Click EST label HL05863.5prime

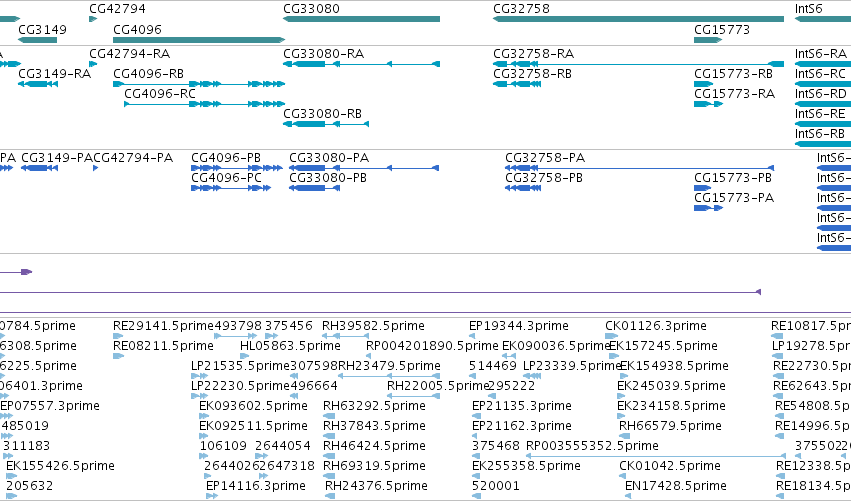click(x=290, y=346)
